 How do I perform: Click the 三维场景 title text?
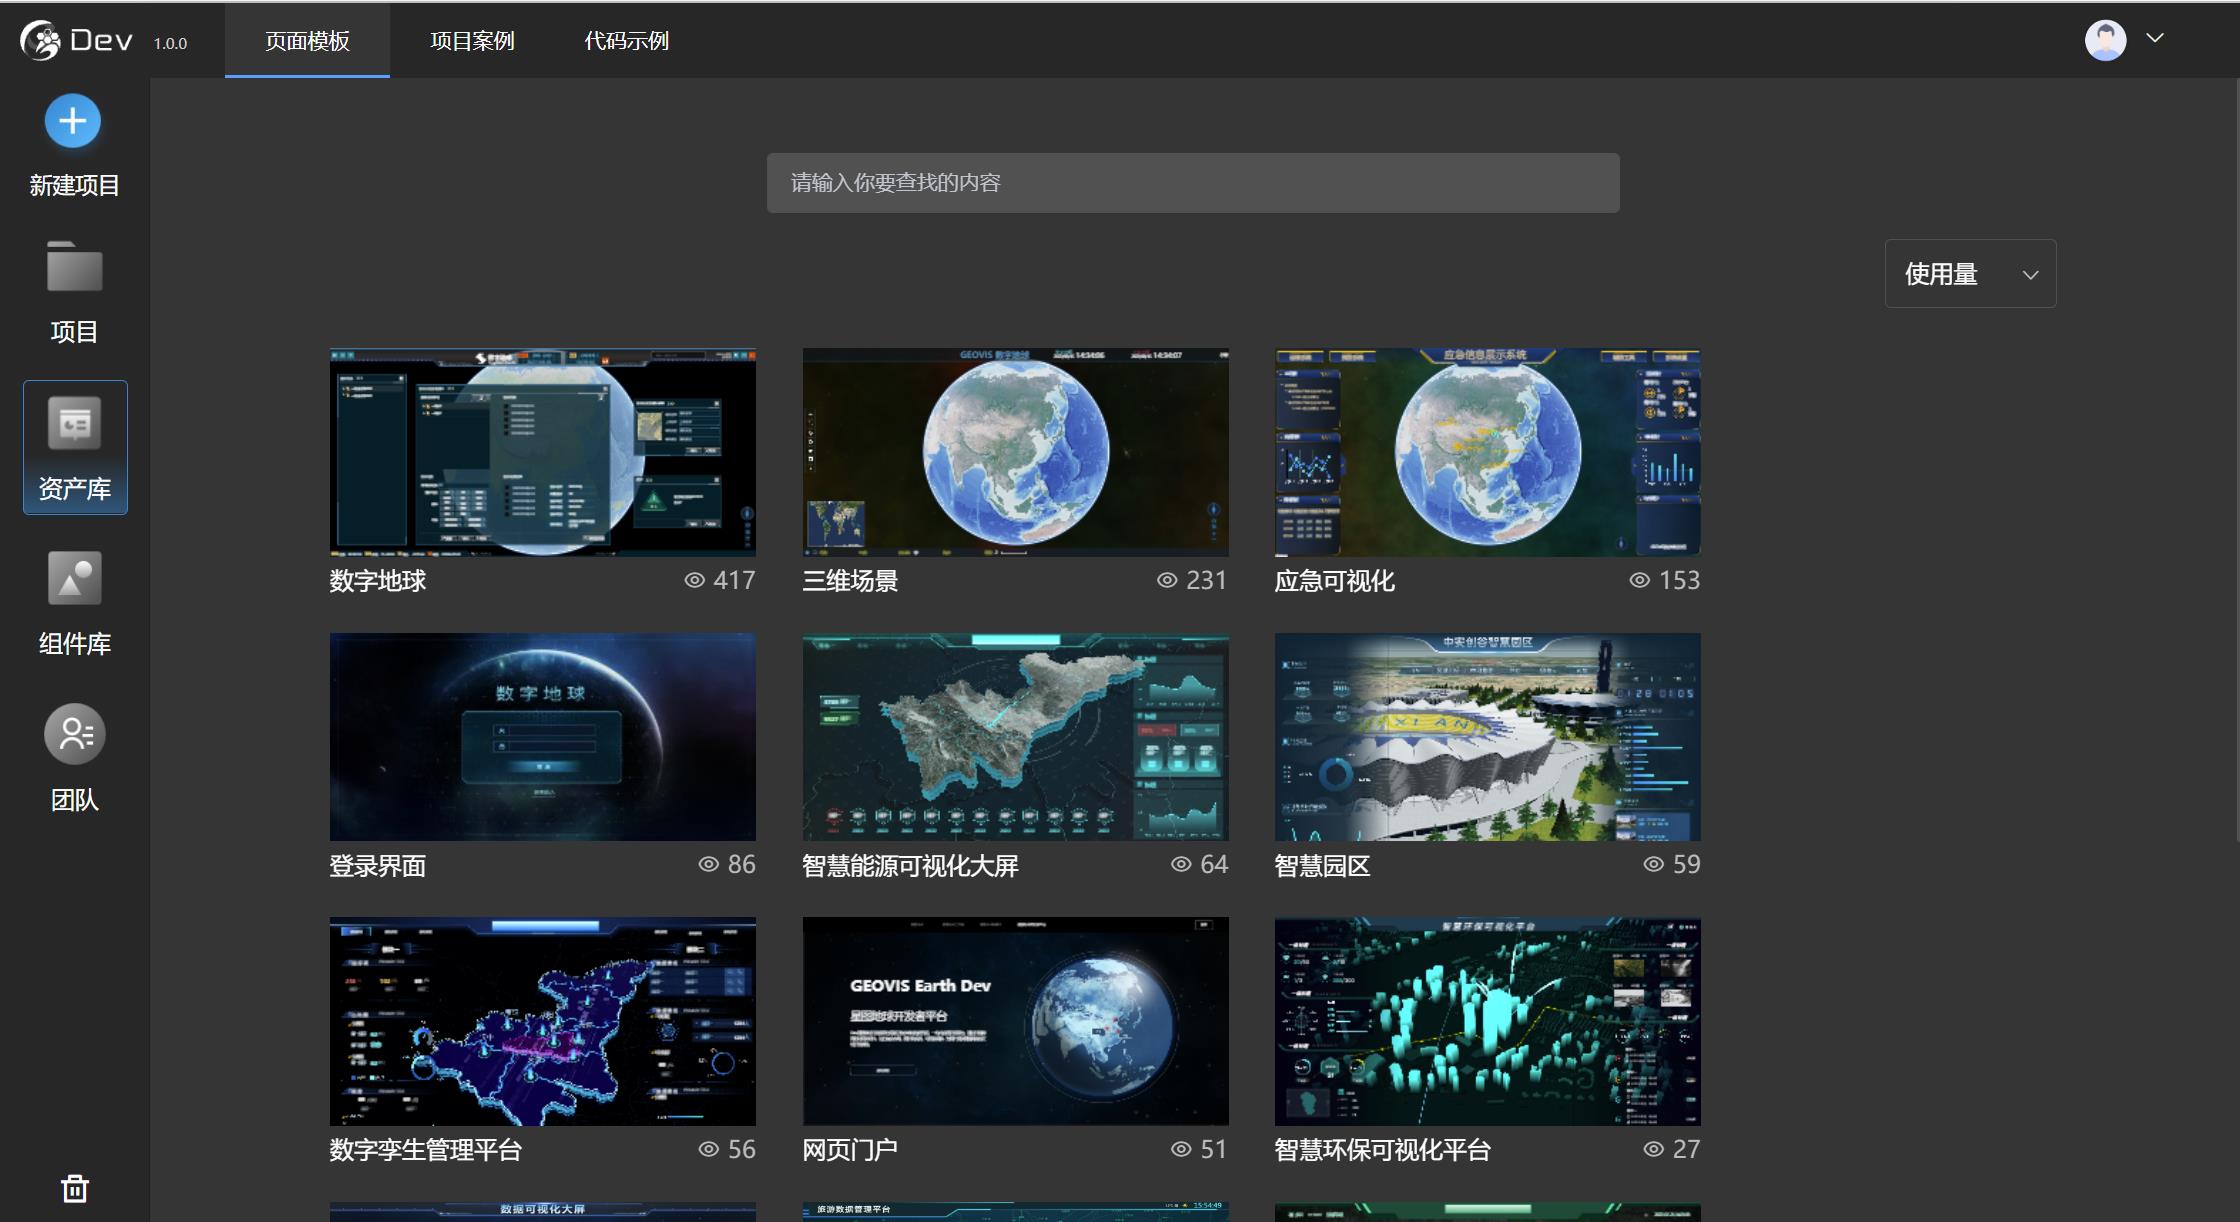coord(850,581)
